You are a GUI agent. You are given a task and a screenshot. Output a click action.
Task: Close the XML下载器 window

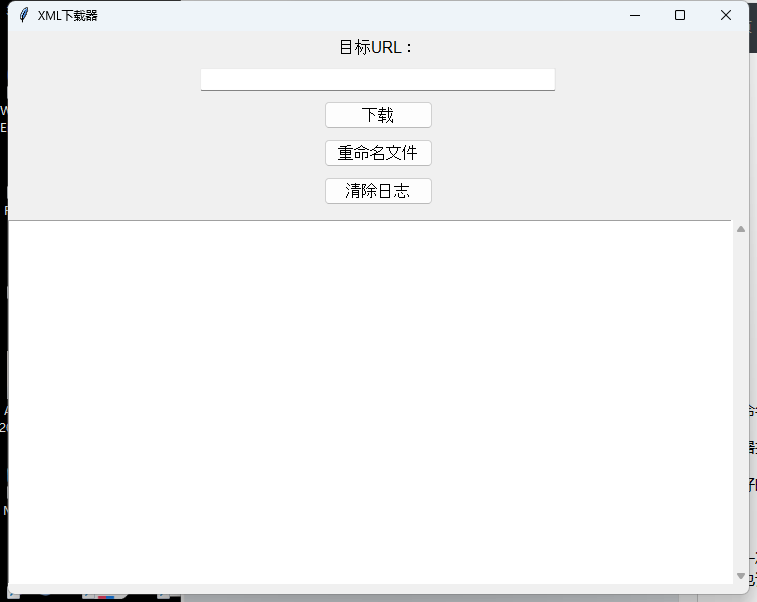[726, 15]
